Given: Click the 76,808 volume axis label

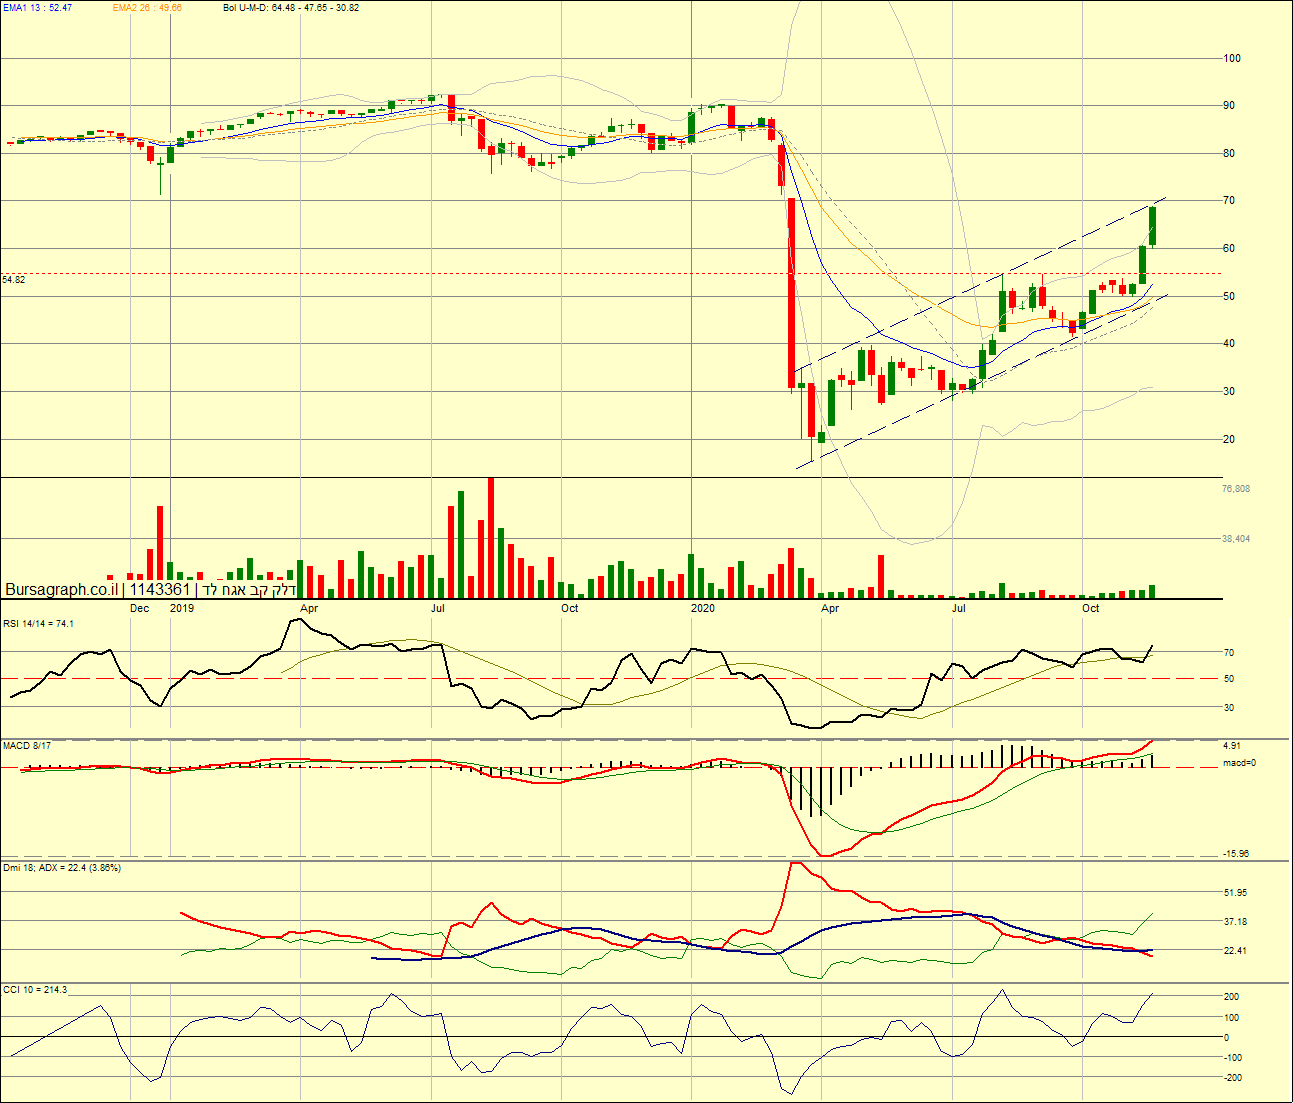Looking at the screenshot, I should pos(1236,489).
